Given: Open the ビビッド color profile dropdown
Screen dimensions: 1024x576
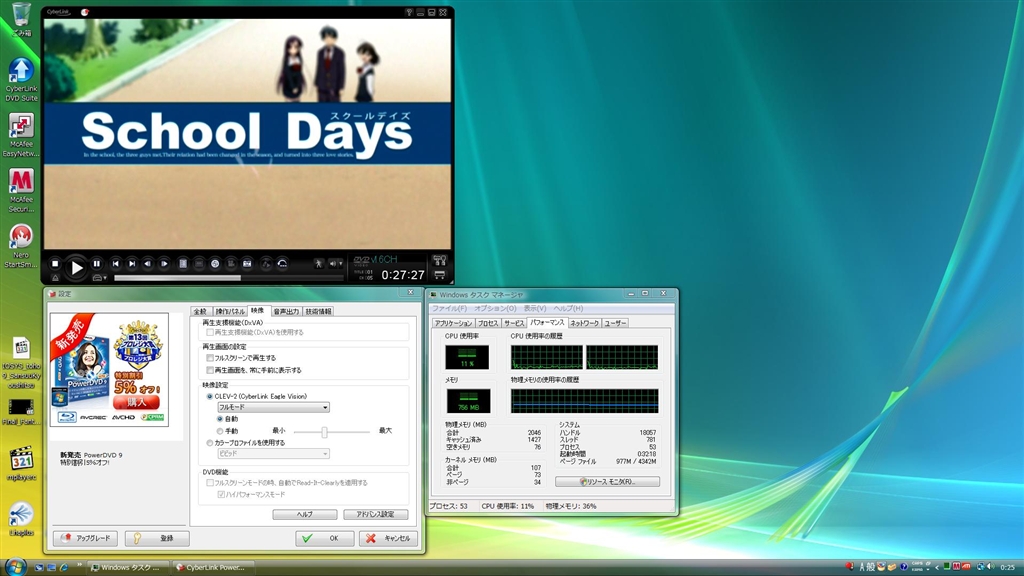Looking at the screenshot, I should click(x=274, y=454).
